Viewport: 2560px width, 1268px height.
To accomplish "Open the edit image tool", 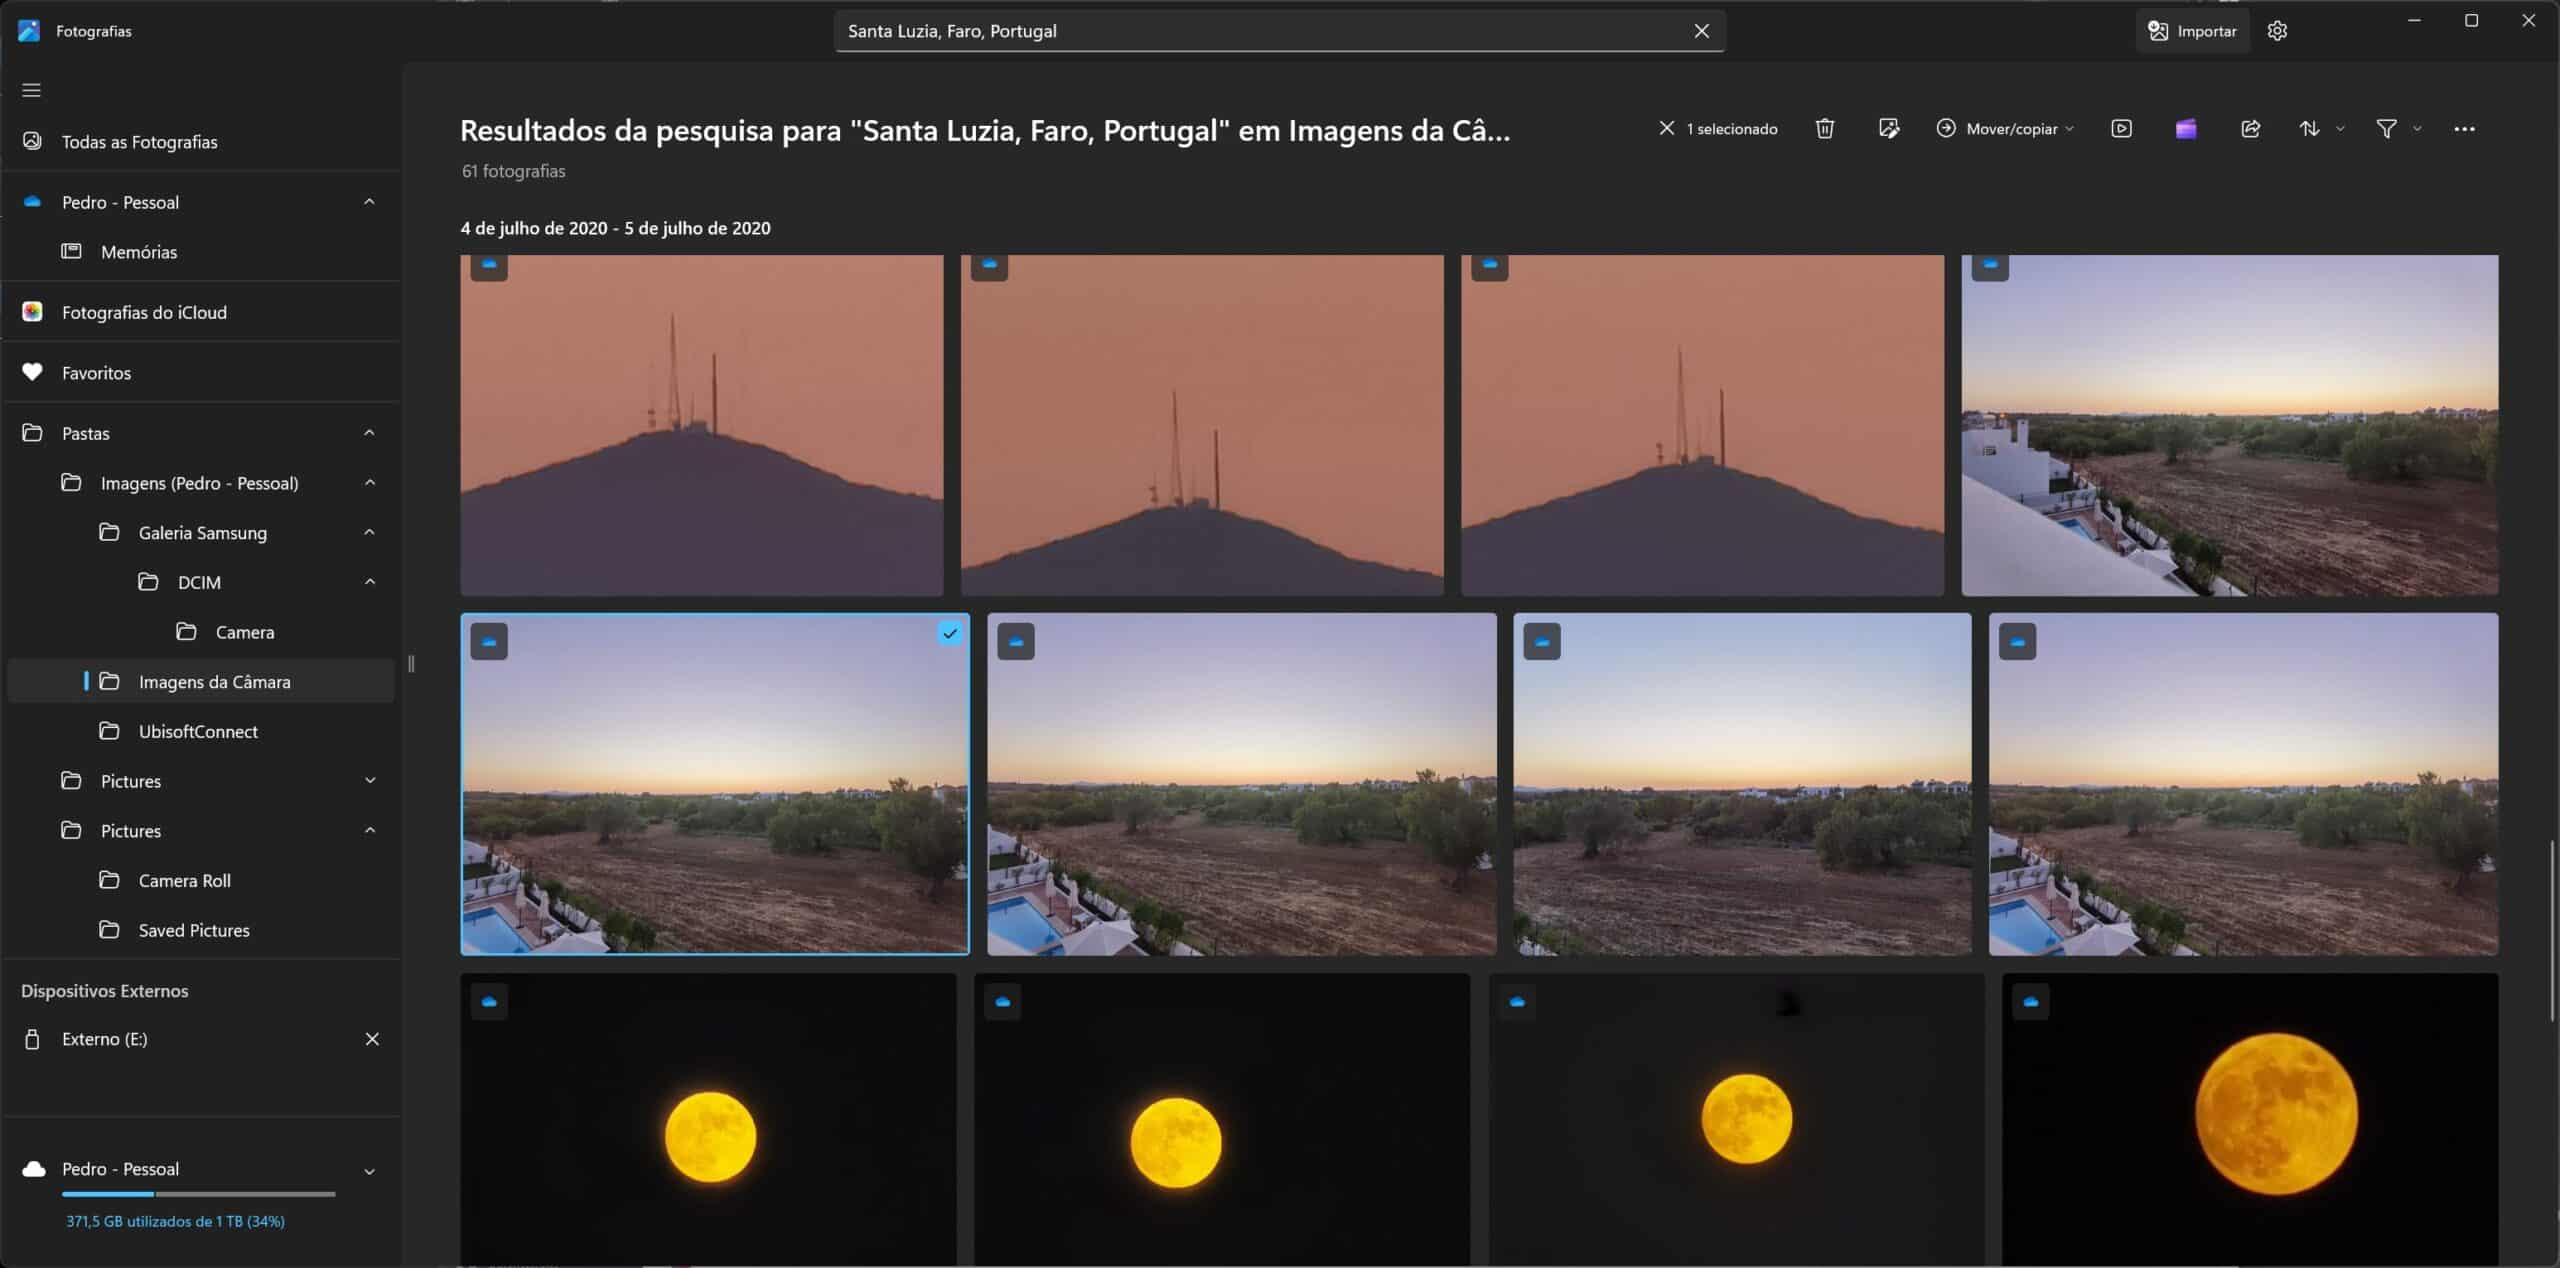I will tap(1888, 129).
